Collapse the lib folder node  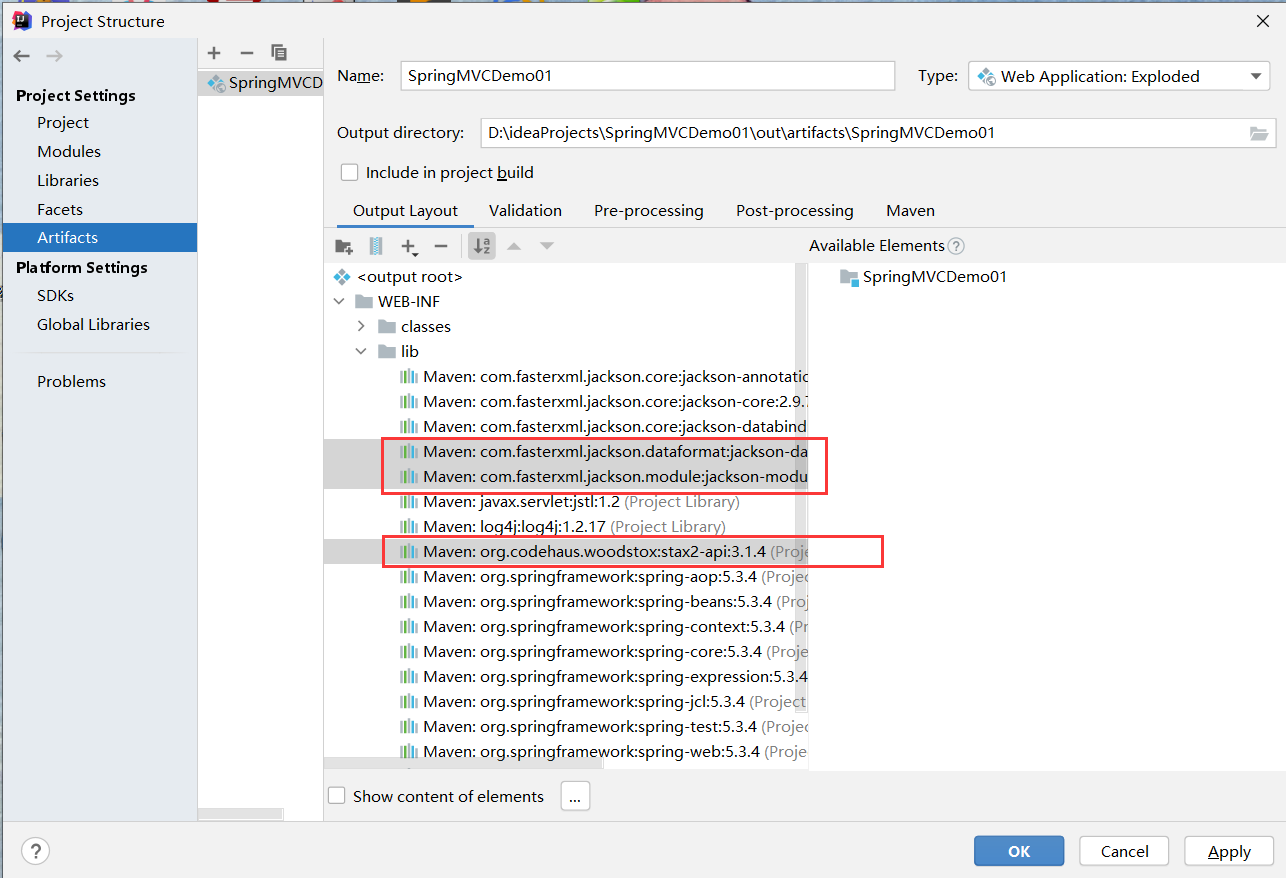point(361,352)
